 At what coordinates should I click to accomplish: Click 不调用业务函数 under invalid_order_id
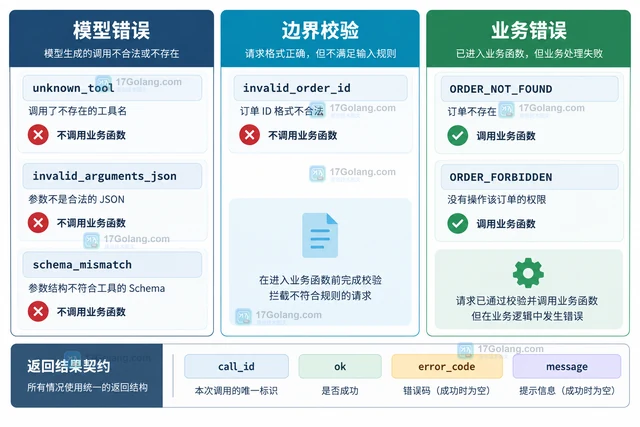tap(302, 135)
